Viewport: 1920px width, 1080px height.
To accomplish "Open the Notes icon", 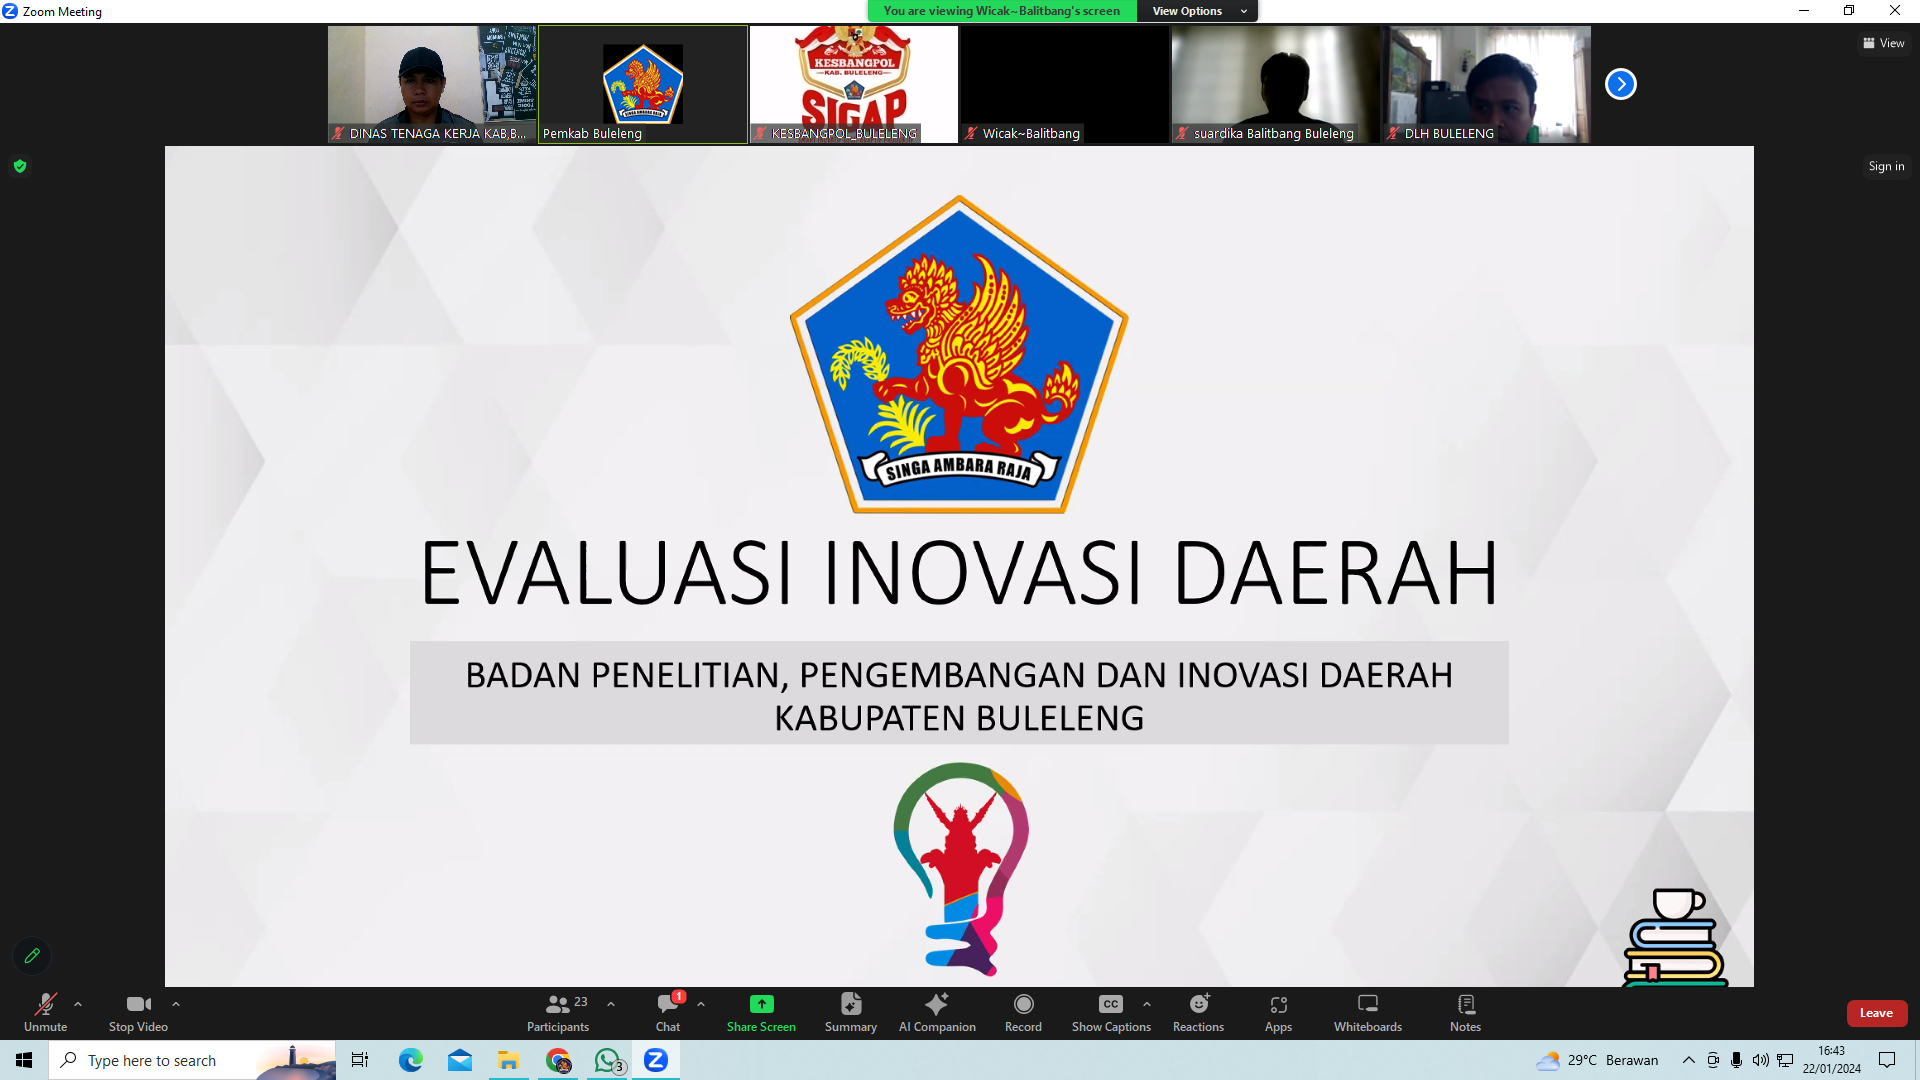I will coord(1465,1012).
